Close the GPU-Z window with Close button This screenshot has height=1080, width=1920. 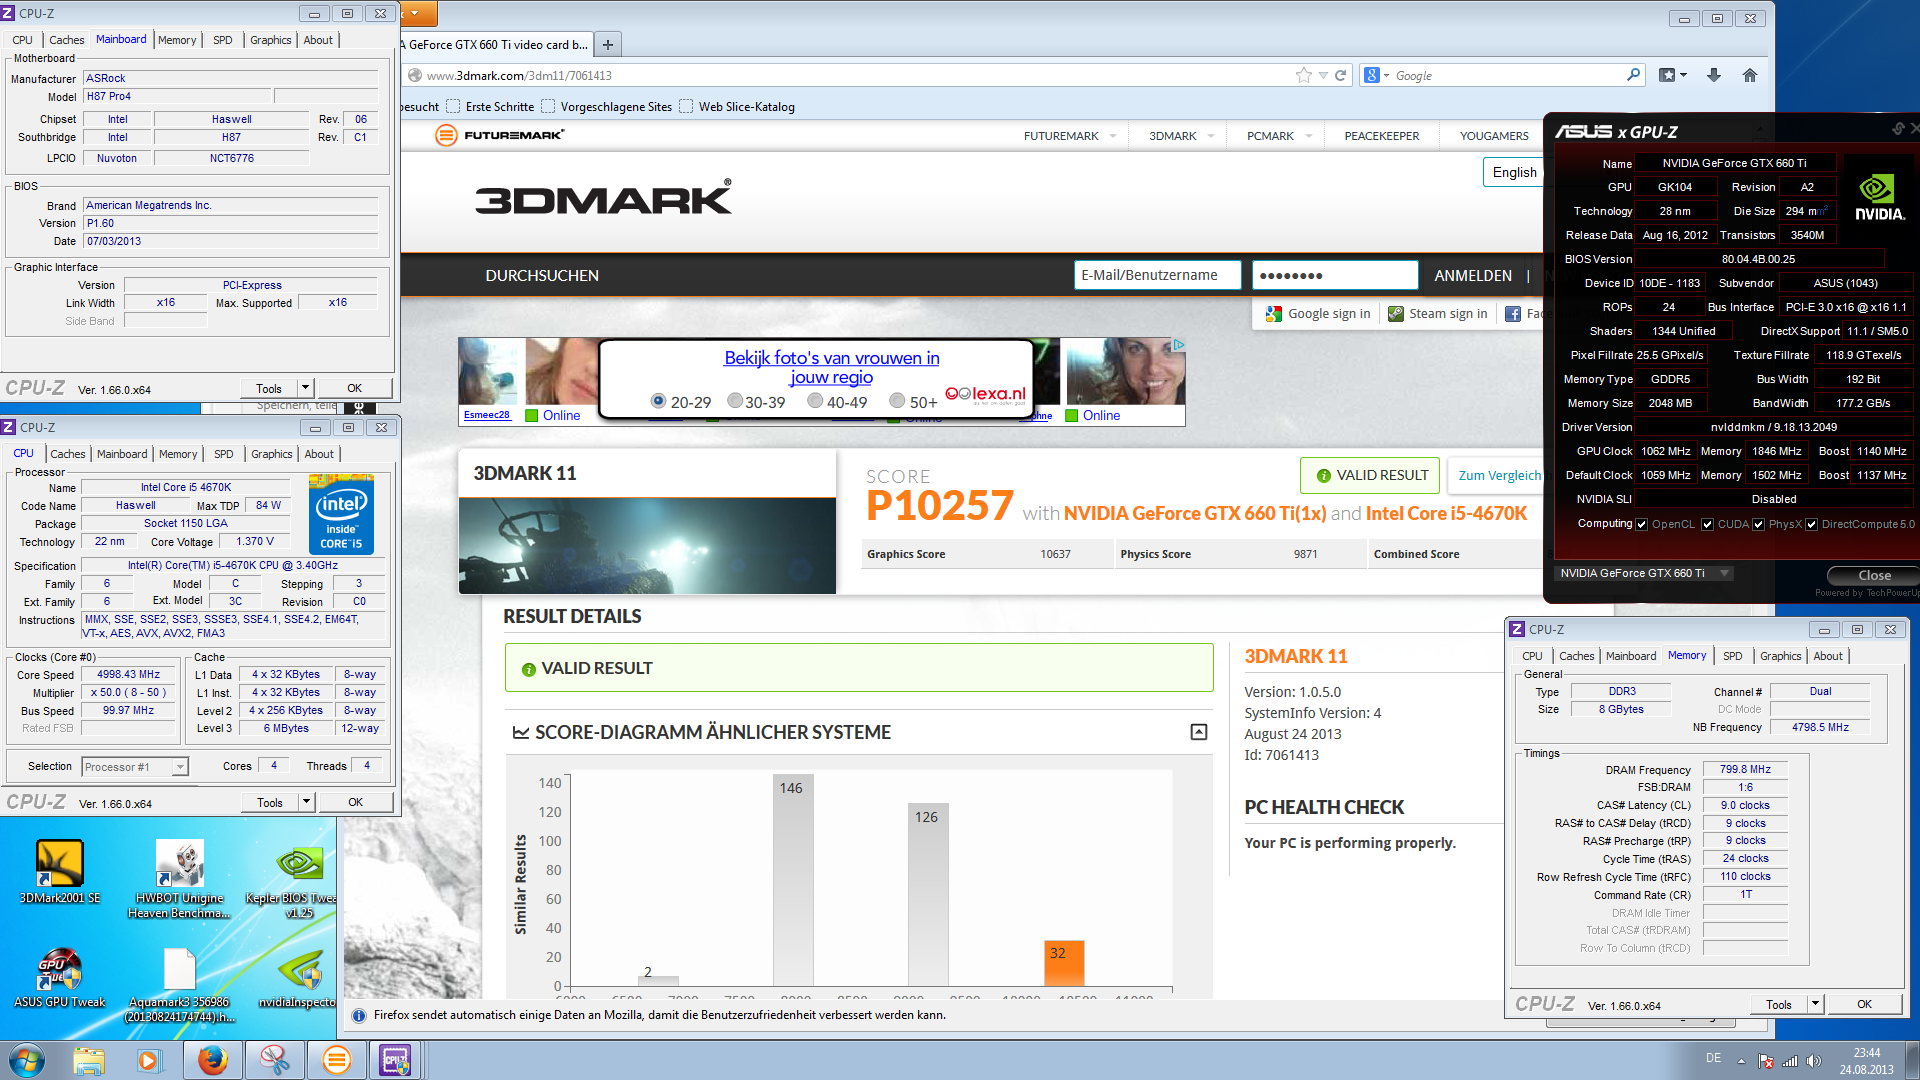1874,575
